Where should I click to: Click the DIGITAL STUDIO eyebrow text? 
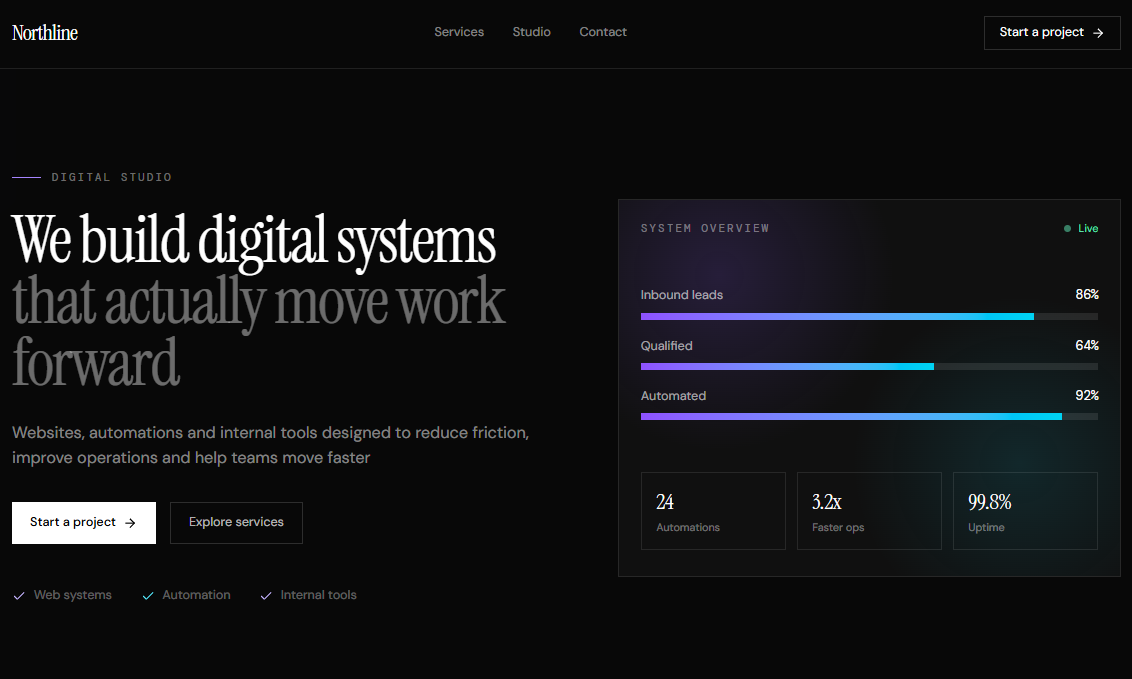111,177
